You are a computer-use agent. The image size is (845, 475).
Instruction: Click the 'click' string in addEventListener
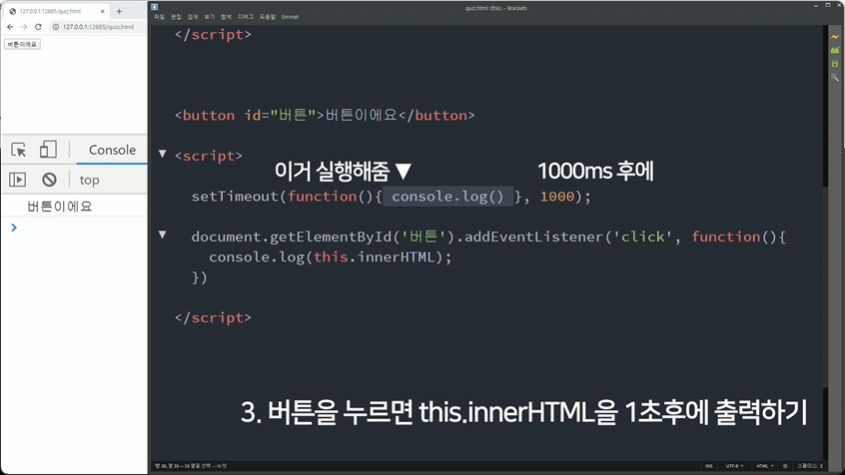pos(643,237)
